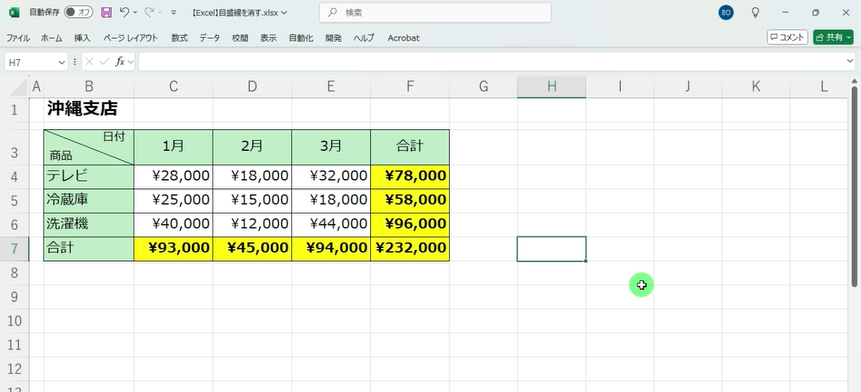Click the ¥93,000 column total cell
861x392 pixels.
click(x=173, y=249)
